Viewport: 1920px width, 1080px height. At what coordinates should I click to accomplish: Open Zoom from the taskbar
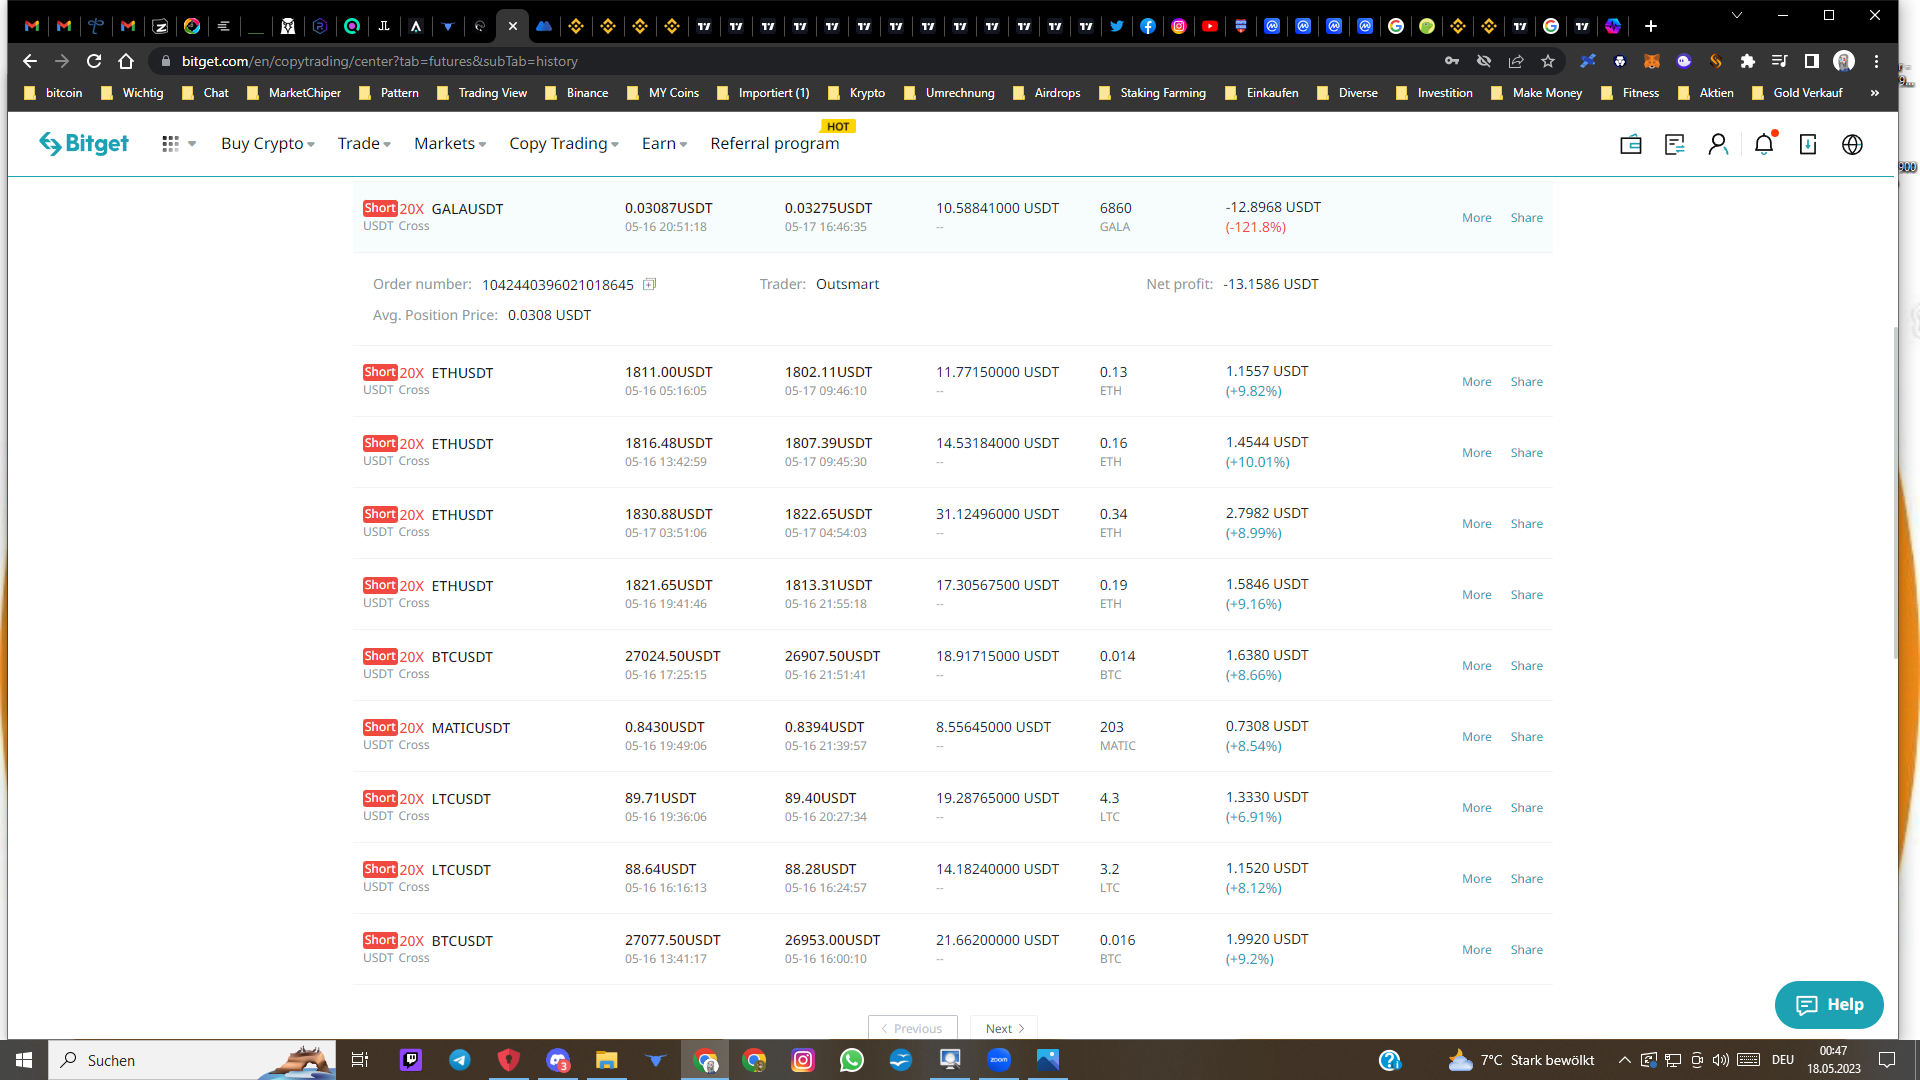pos(999,1060)
